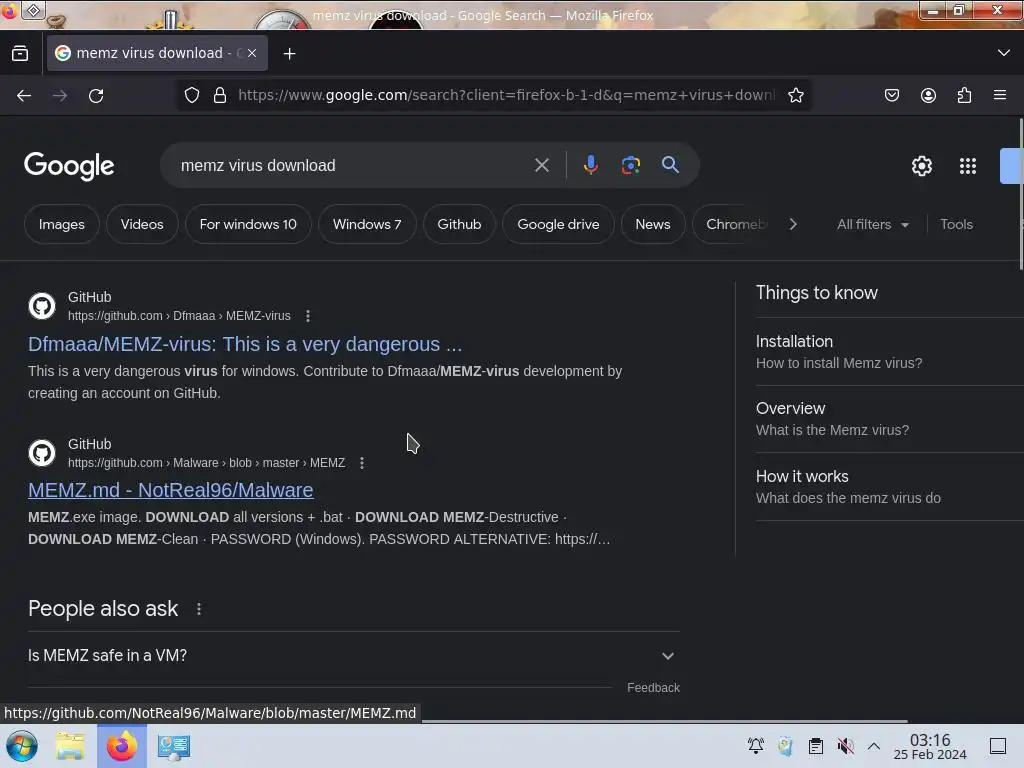Open How it works topic
The width and height of the screenshot is (1024, 768).
coord(889,487)
